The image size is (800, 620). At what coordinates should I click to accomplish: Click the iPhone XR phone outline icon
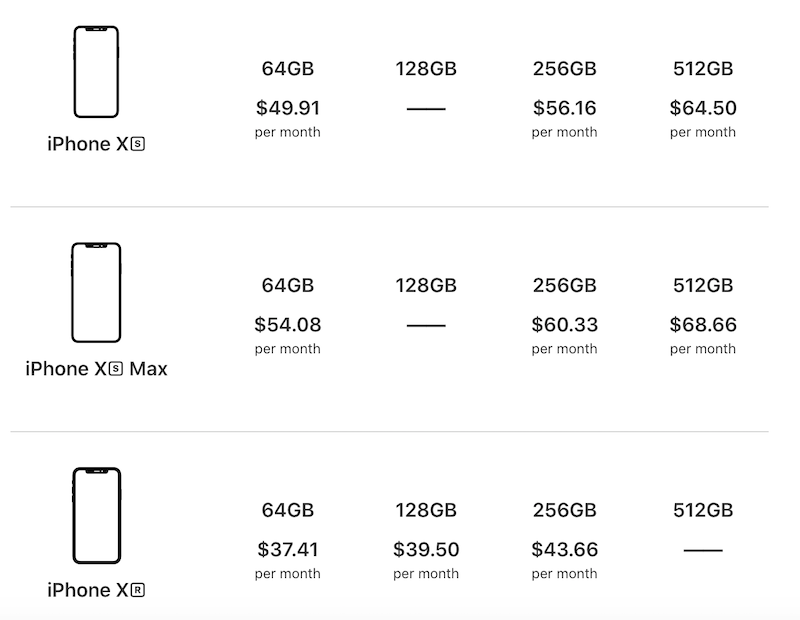tap(96, 515)
